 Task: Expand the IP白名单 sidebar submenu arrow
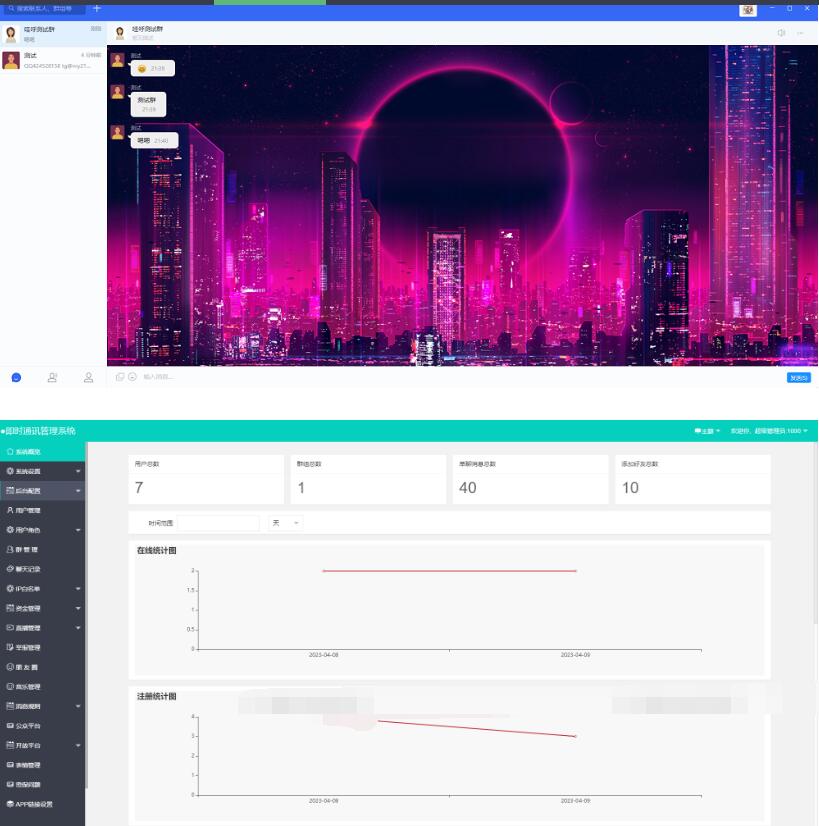[78, 589]
